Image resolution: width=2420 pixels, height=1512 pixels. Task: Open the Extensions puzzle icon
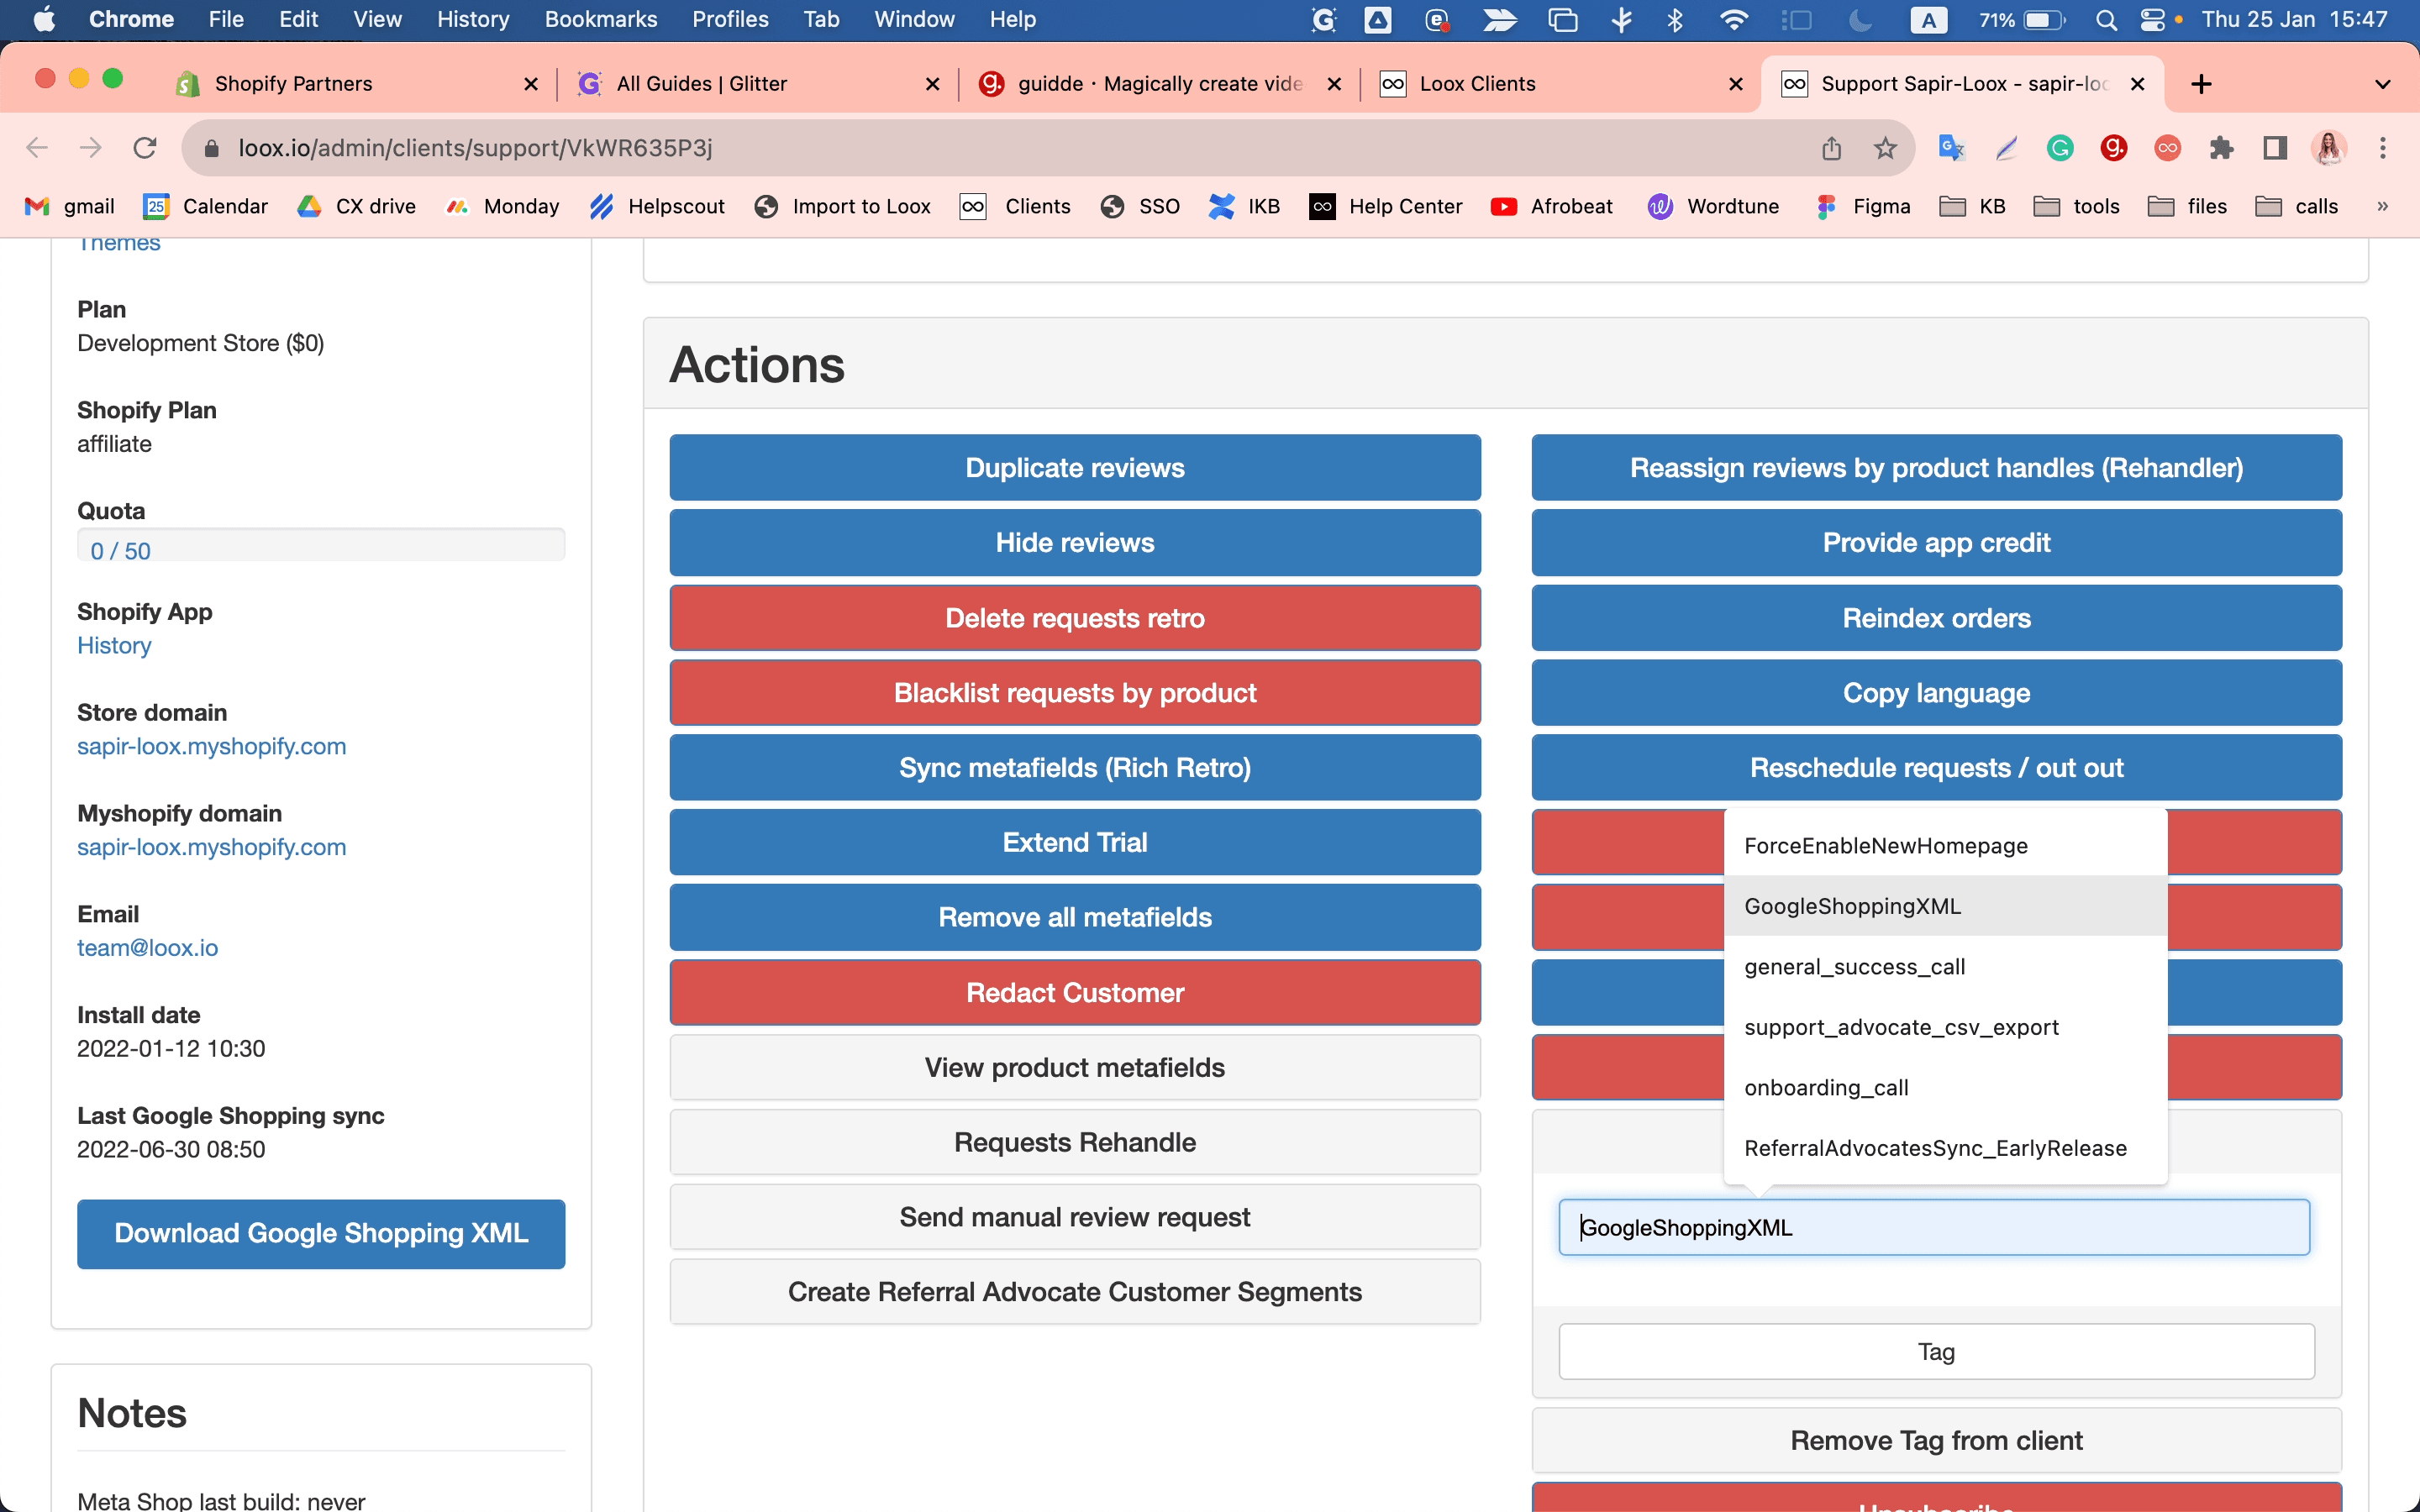[2221, 148]
